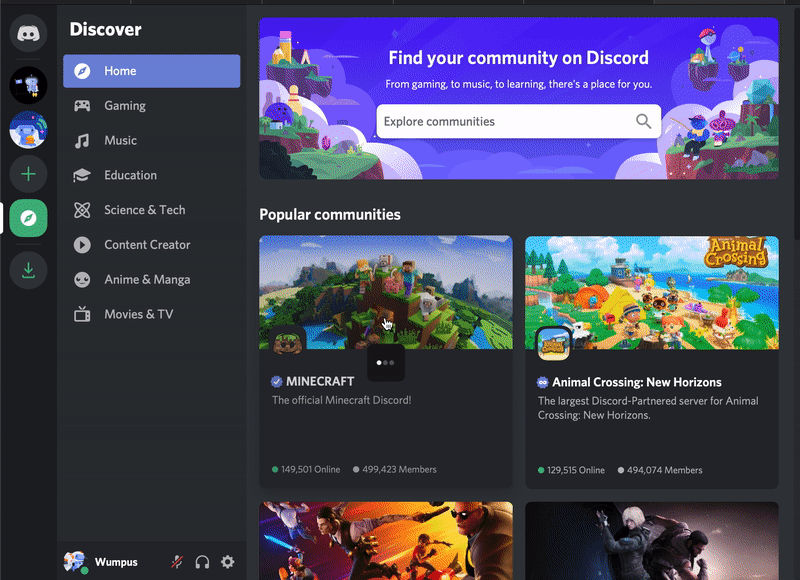Open the Animal Crossing banner image
Viewport: 800px width, 580px height.
pos(652,293)
